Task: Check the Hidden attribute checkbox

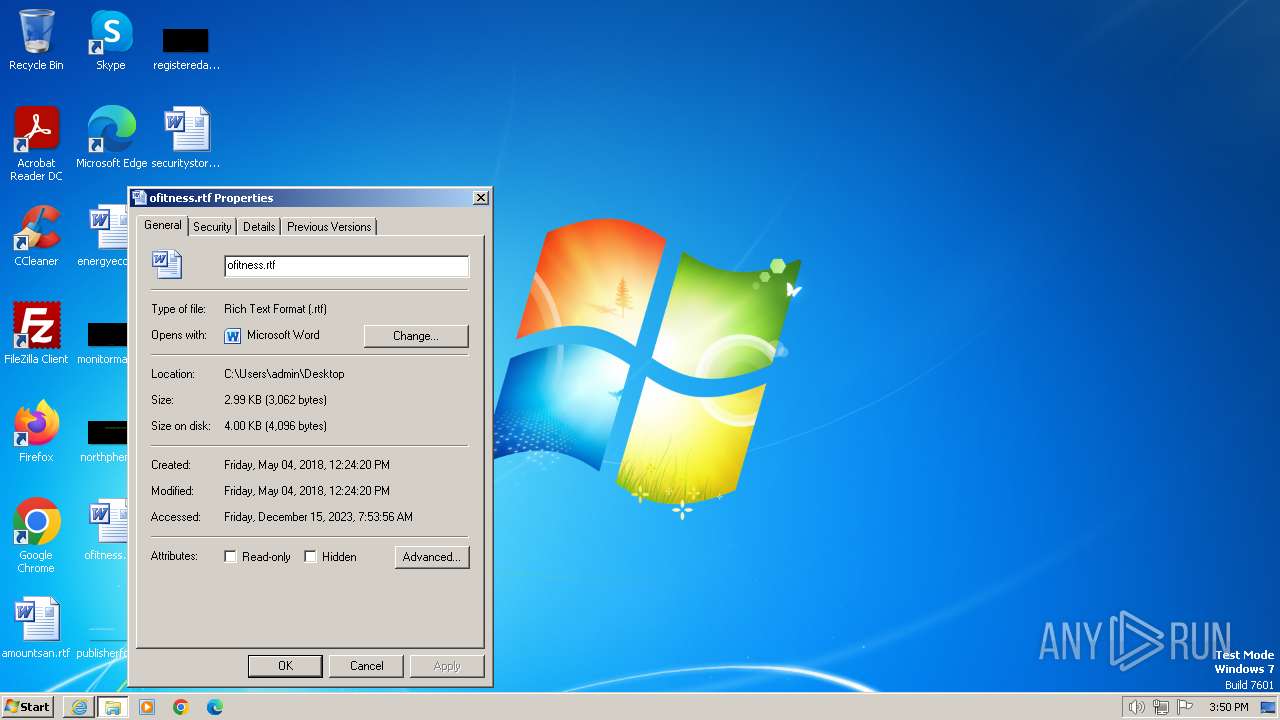Action: coord(310,557)
